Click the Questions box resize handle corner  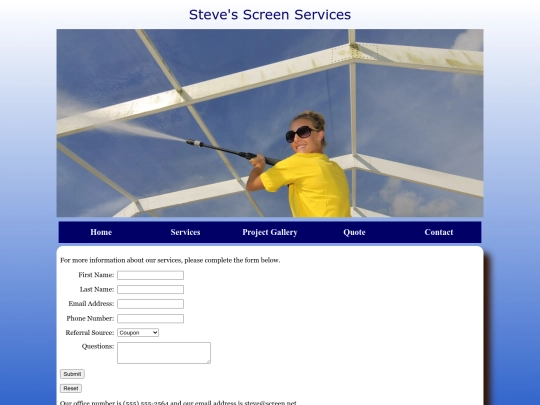208,361
